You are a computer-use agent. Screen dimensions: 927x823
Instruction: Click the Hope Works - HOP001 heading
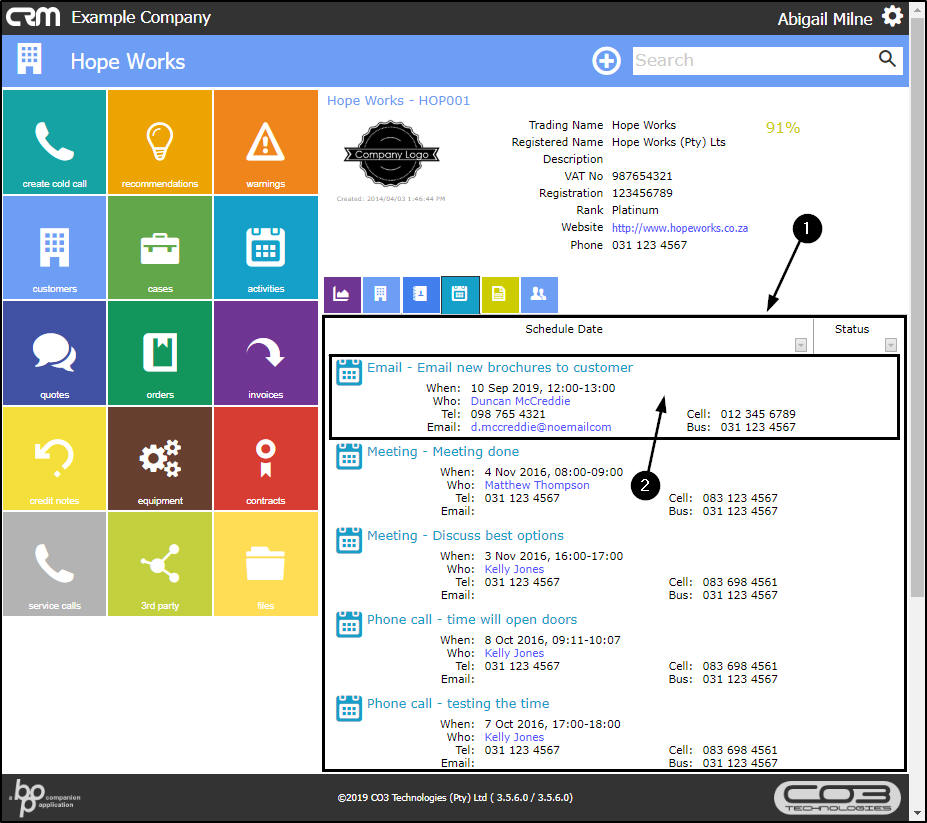398,101
